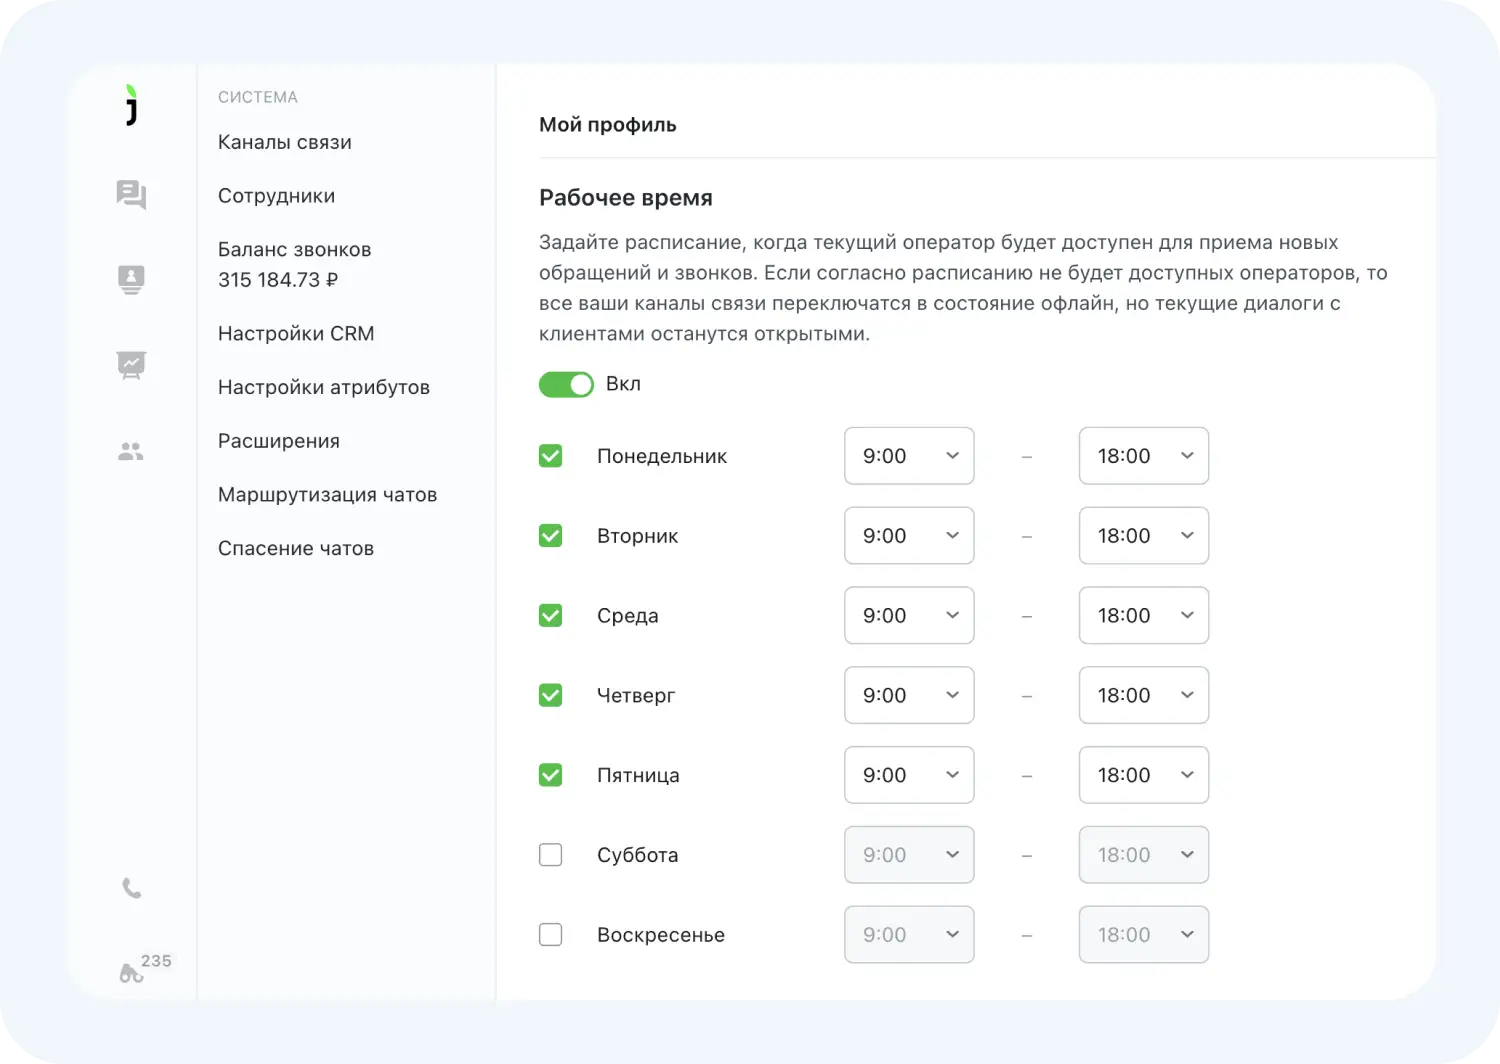Open Маршрутизация чатов page
Screen dimensions: 1500x1064
327,495
